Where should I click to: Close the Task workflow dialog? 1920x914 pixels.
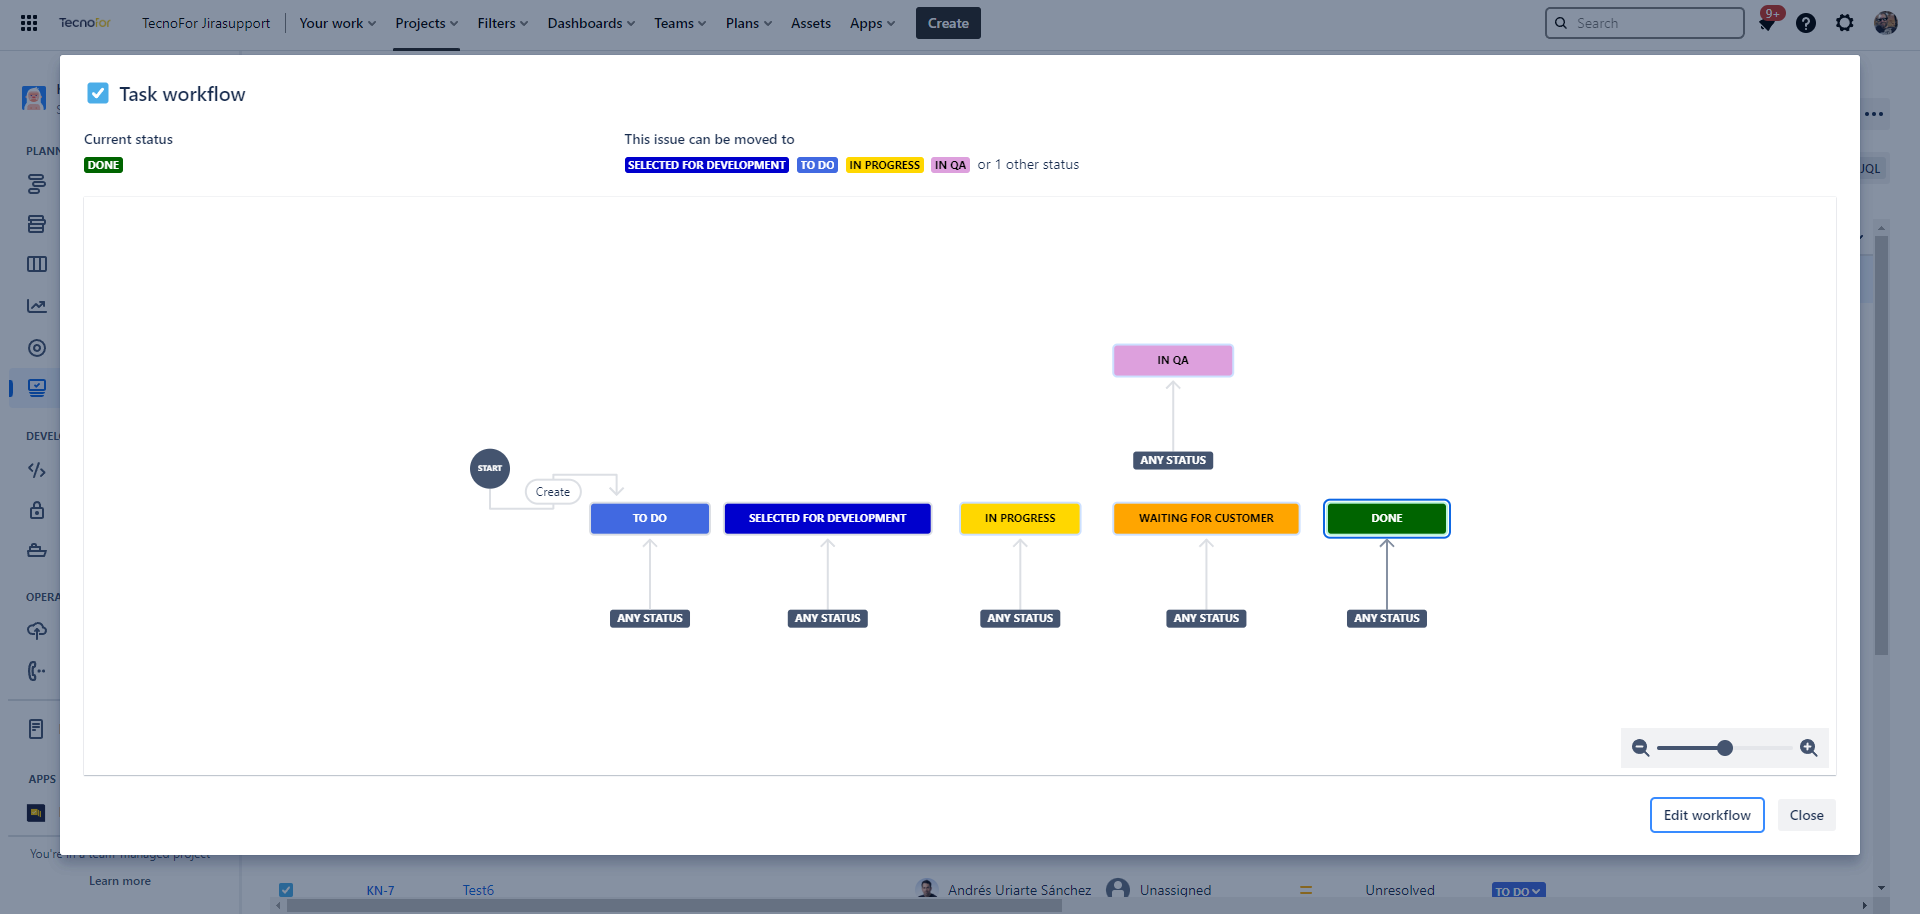coord(1806,815)
